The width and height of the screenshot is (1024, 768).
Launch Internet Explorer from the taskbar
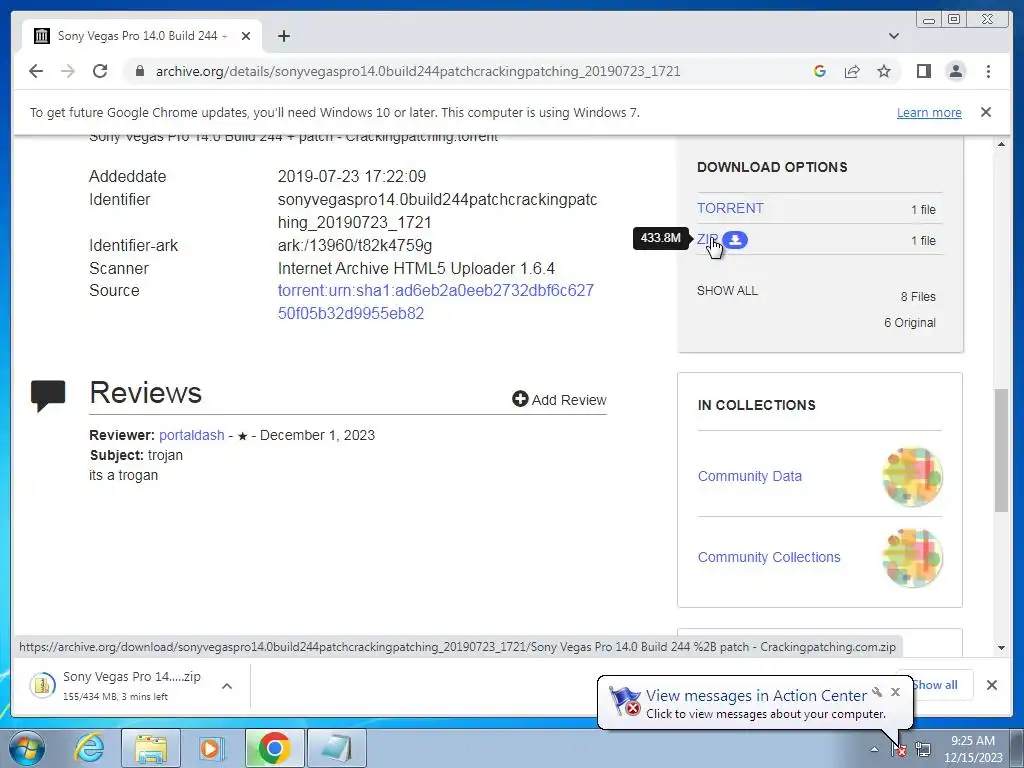click(x=89, y=748)
